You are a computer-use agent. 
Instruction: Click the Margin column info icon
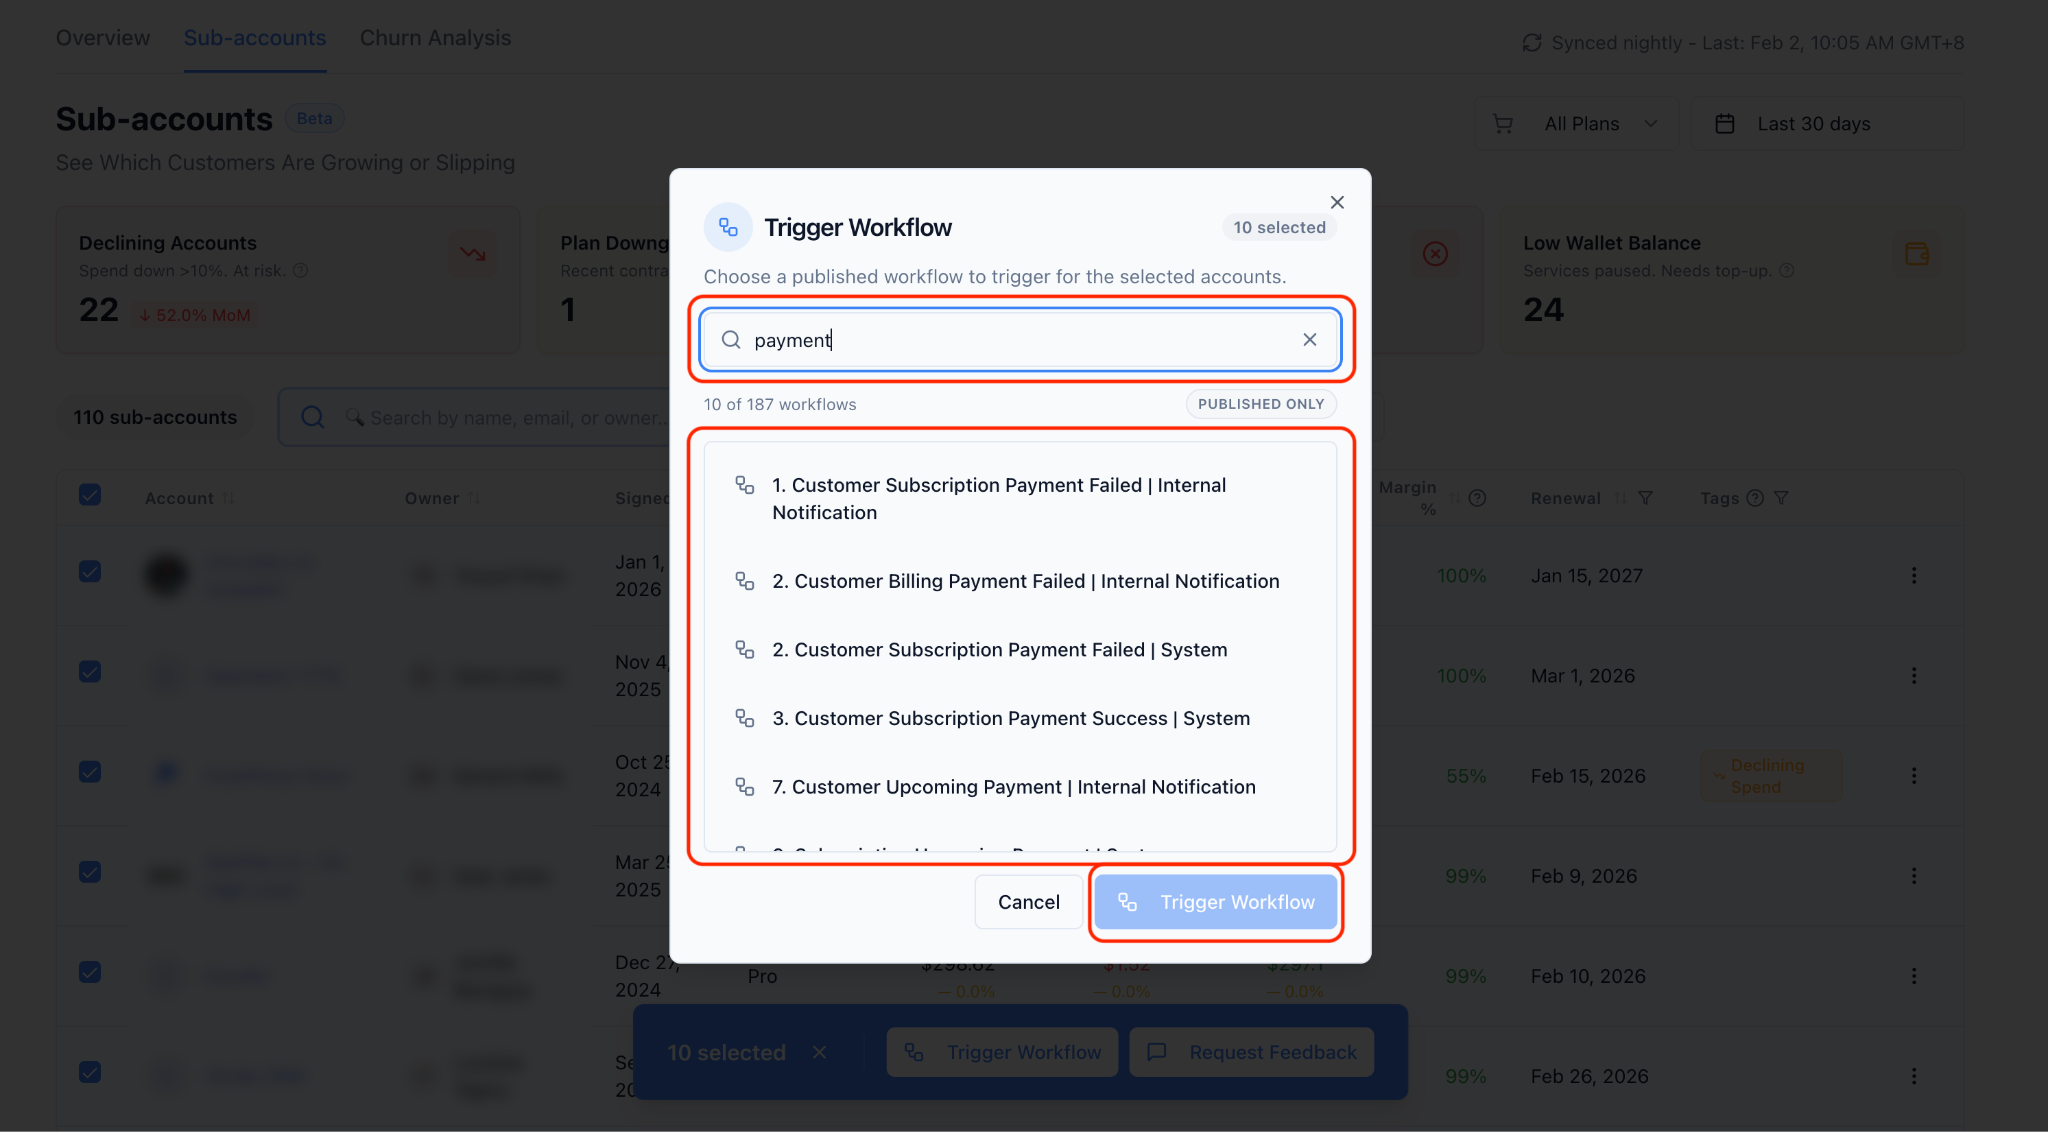click(1477, 498)
